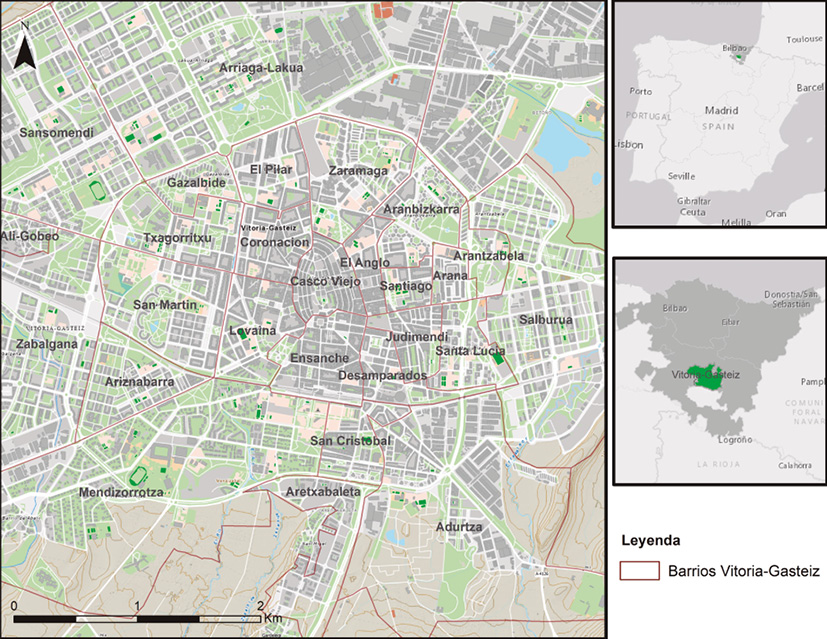The image size is (827, 639).
Task: Click Toulouse on the Spain inset map
Action: point(803,39)
